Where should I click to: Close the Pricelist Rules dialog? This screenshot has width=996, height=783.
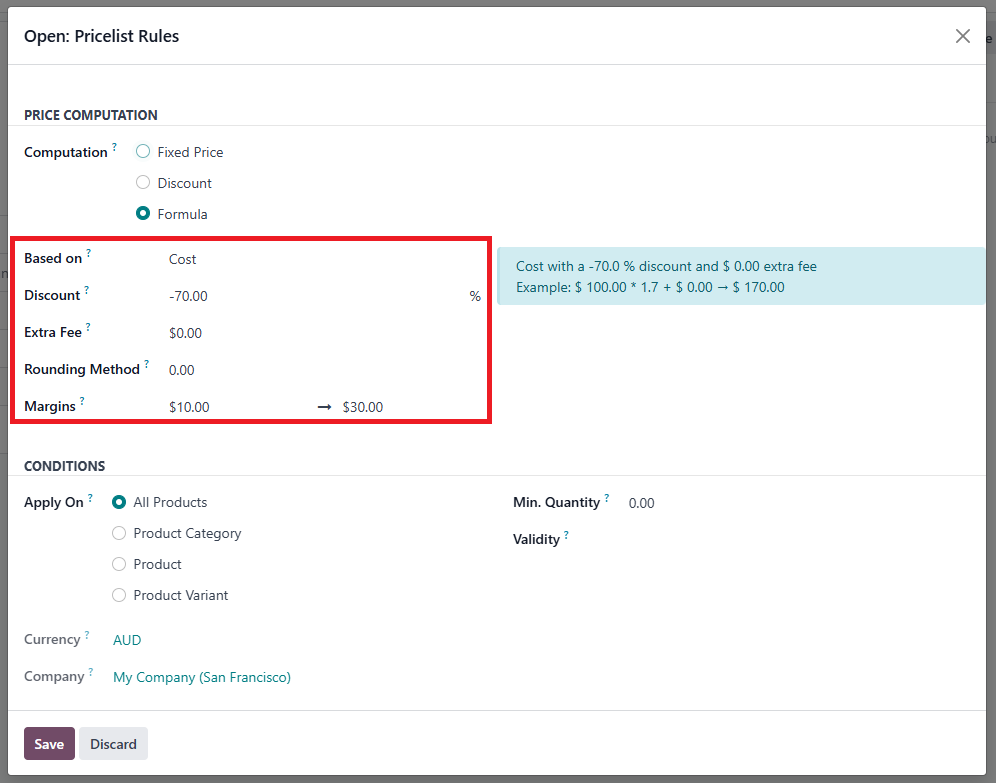click(x=962, y=36)
